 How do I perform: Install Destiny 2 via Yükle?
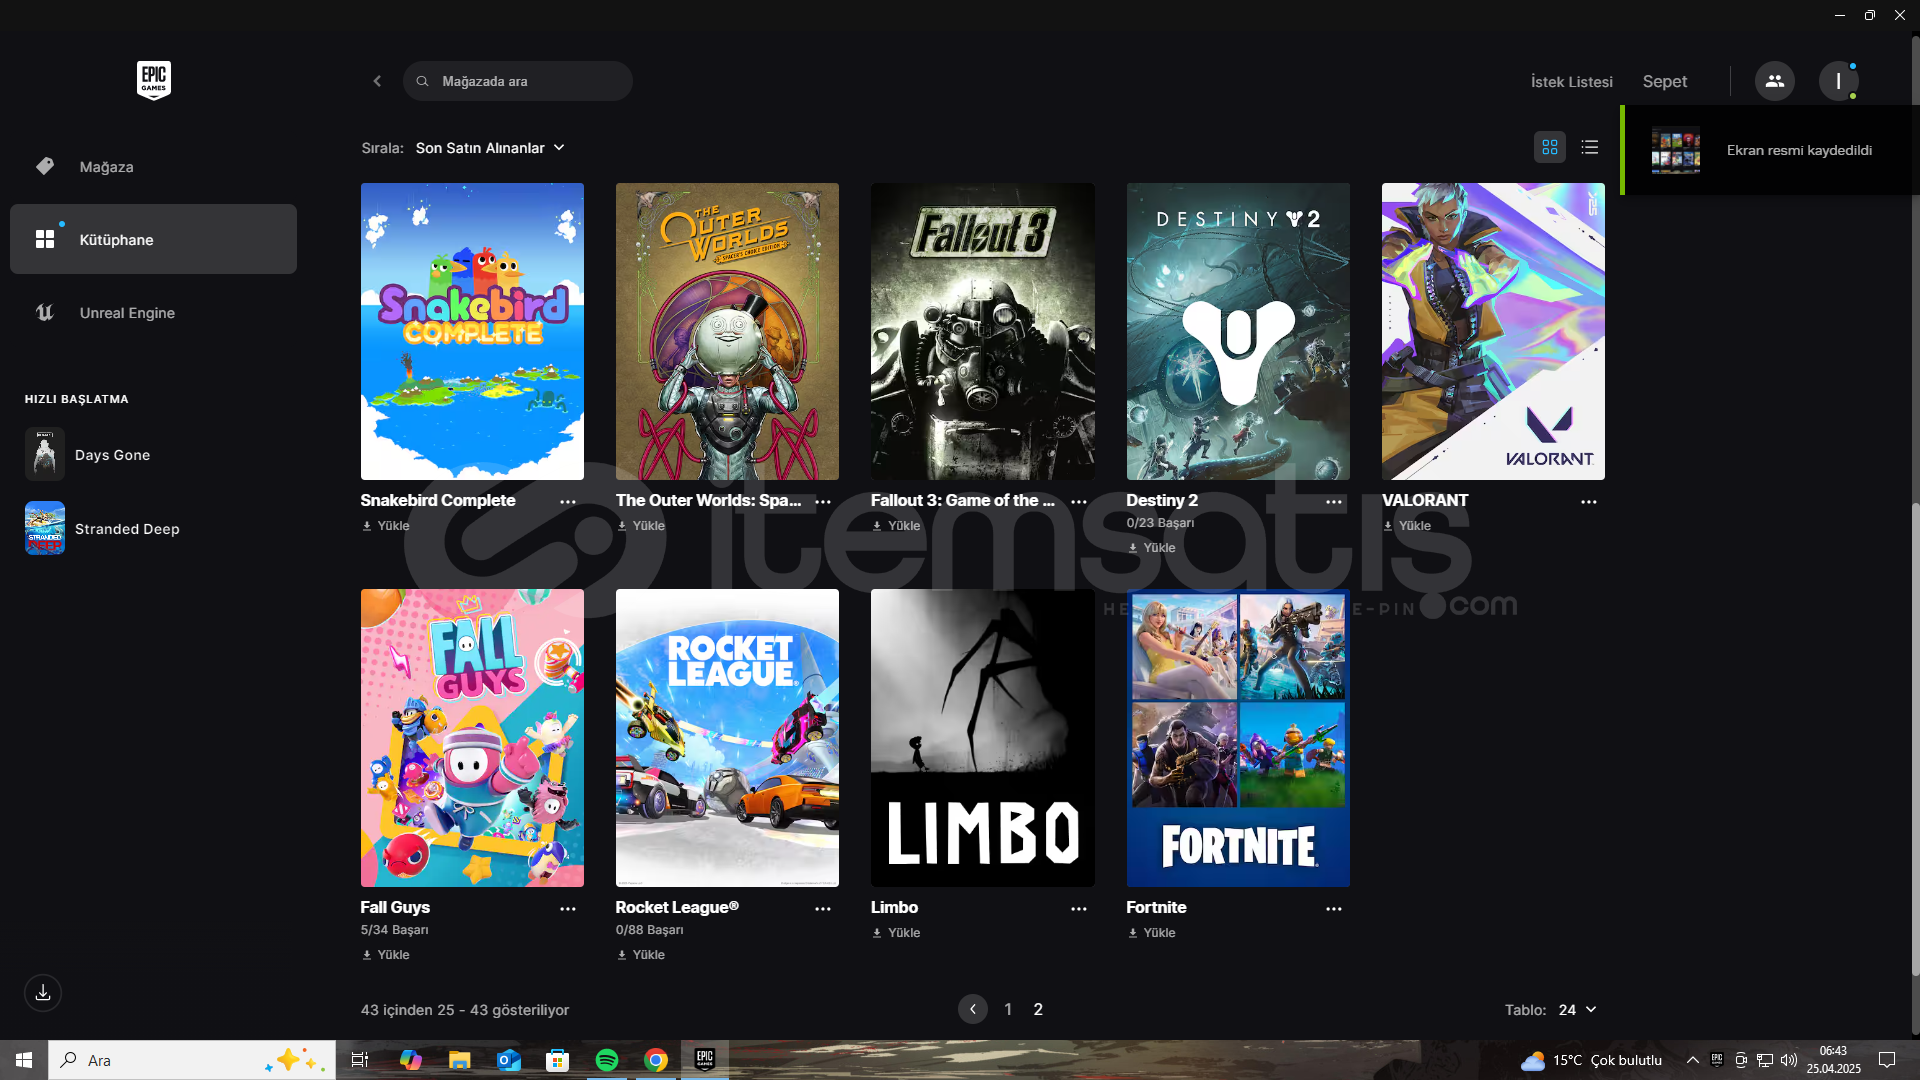point(1152,548)
